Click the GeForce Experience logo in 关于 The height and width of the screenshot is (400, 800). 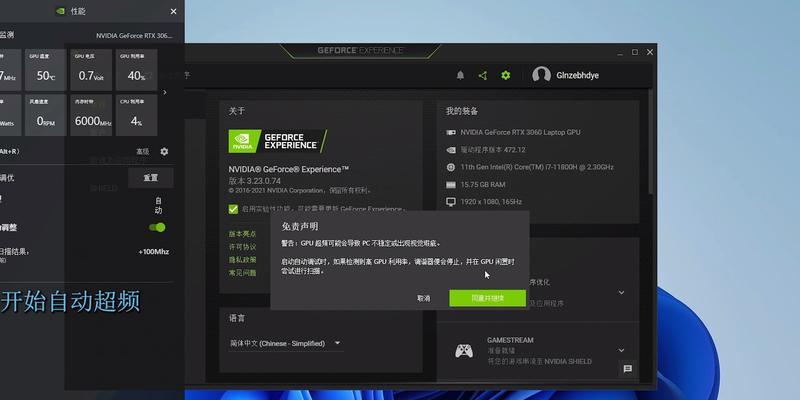(278, 141)
